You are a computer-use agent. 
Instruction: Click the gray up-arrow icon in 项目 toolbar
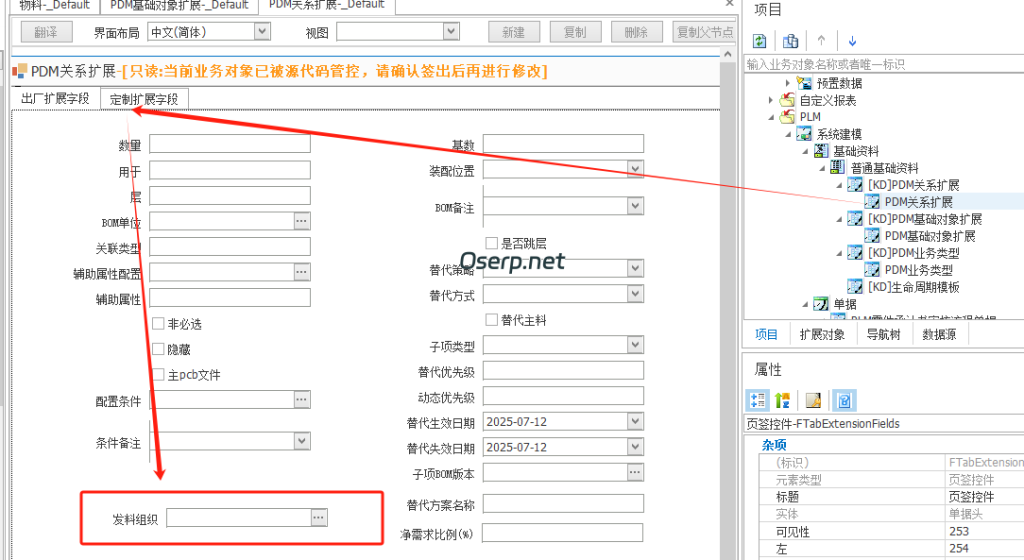pyautogui.click(x=821, y=40)
